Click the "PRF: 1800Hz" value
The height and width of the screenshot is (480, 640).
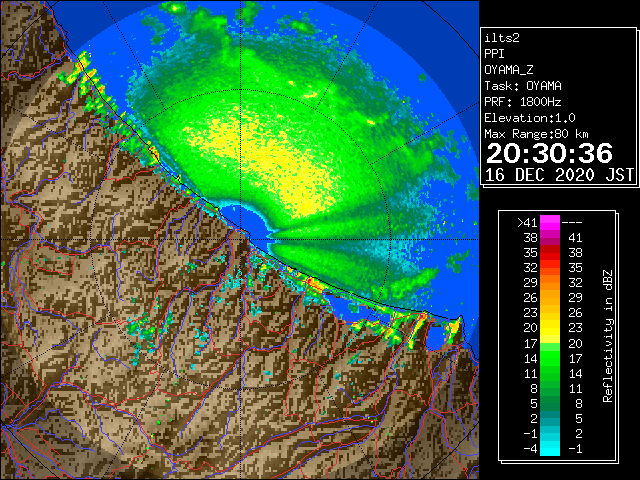(x=523, y=102)
